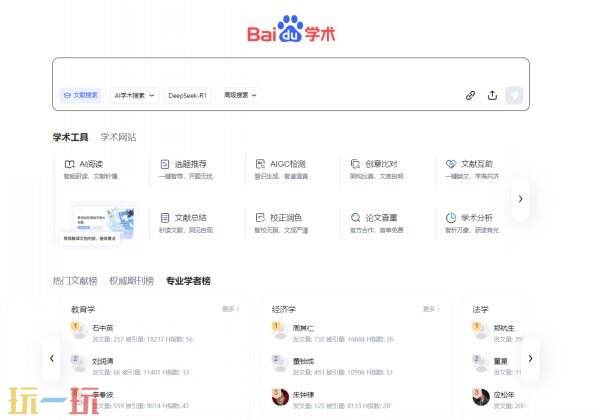This screenshot has width=600, height=420.
Task: Open the AI阅读 tool
Action: (x=92, y=169)
